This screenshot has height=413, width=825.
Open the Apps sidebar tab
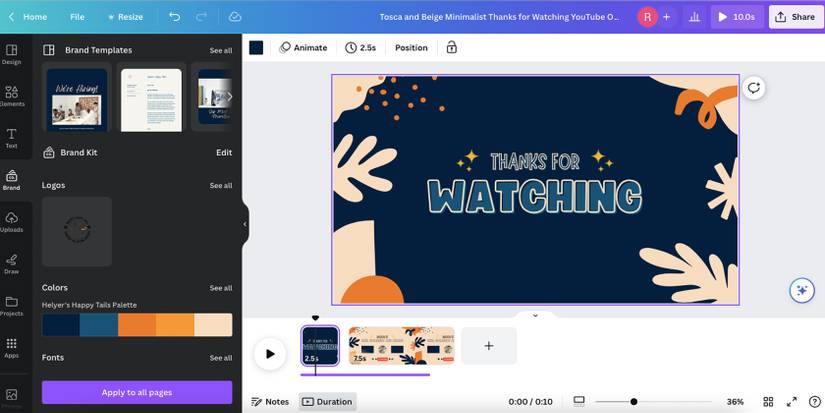click(11, 348)
